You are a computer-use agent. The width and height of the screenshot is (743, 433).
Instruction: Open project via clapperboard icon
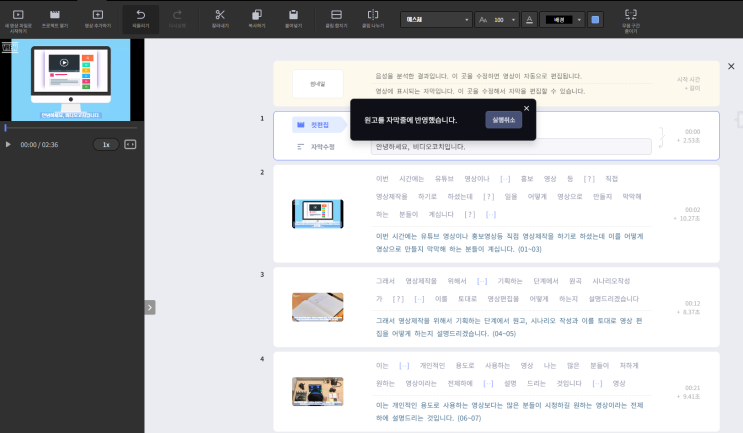click(55, 19)
